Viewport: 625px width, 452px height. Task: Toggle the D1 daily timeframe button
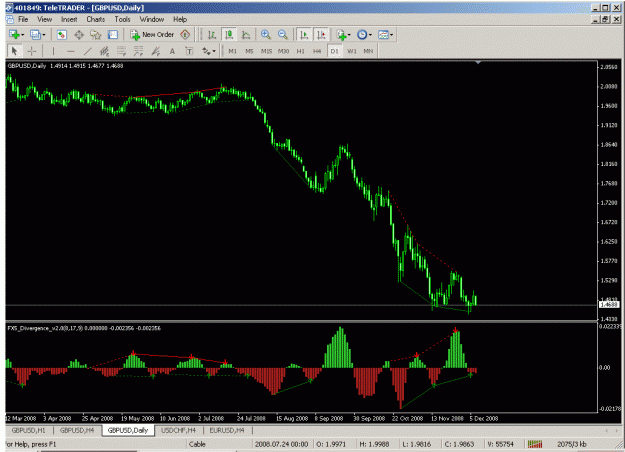click(334, 51)
